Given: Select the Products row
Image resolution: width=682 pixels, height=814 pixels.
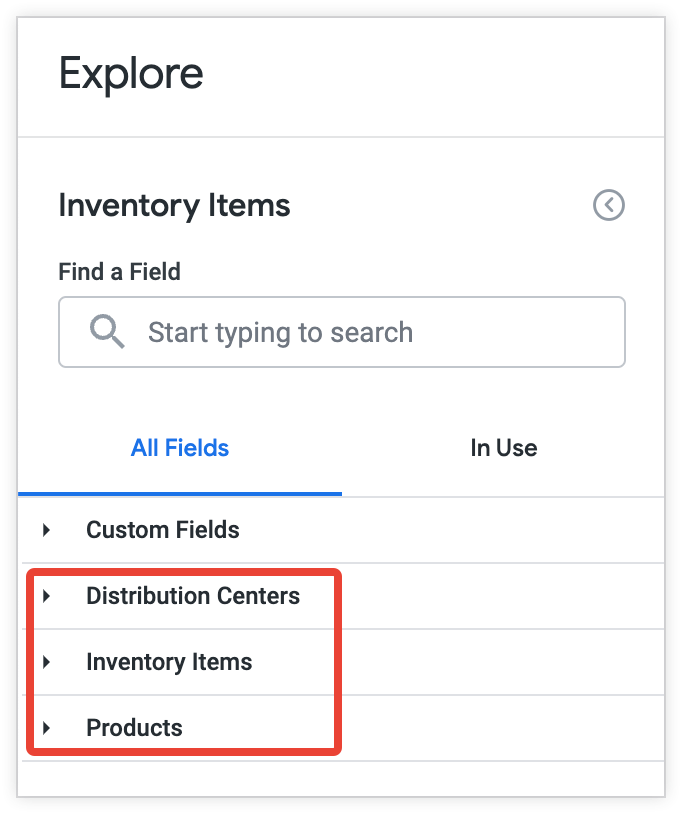Looking at the screenshot, I should (x=134, y=728).
